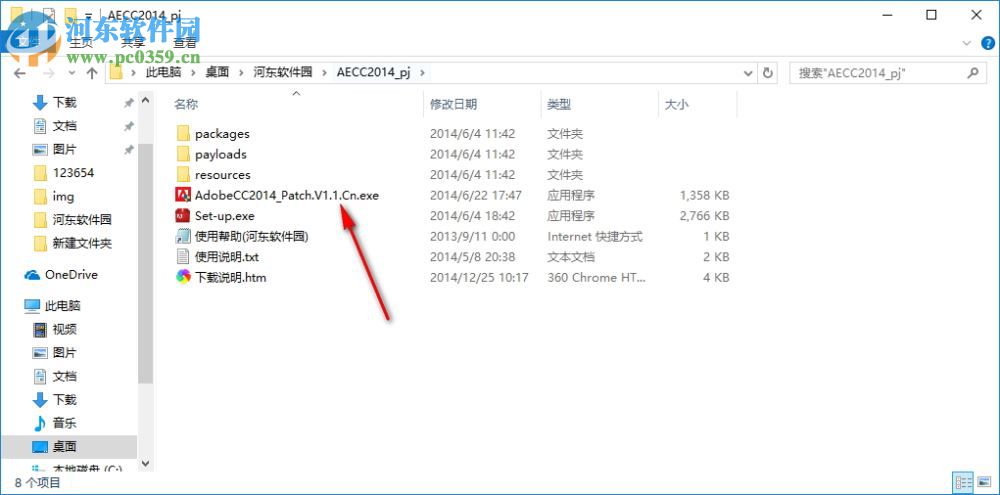Select the resources folder icon
Image resolution: width=1000 pixels, height=495 pixels.
[183, 174]
